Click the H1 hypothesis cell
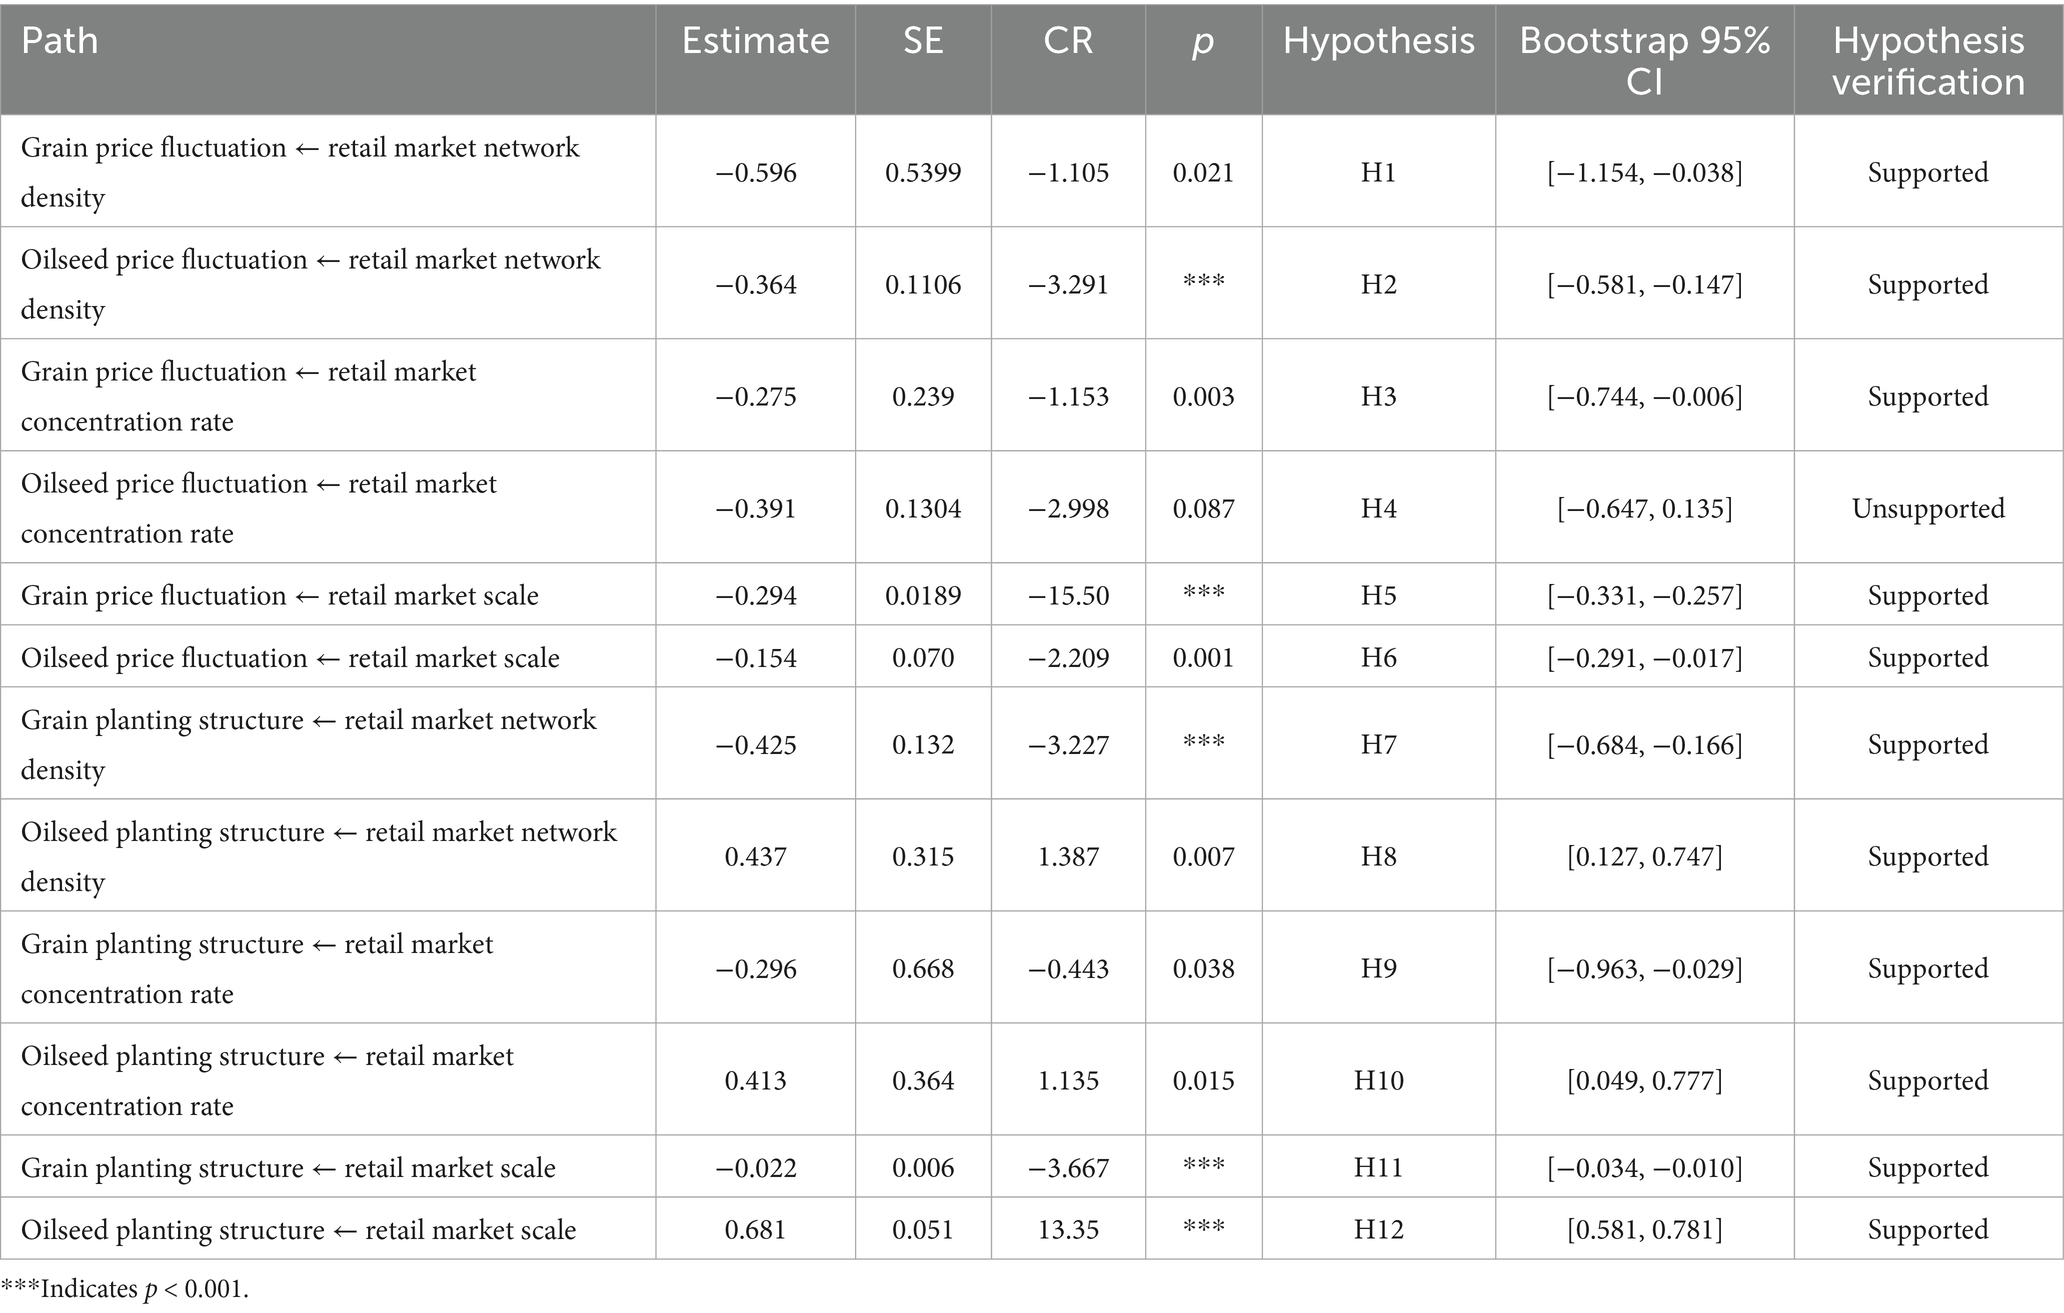The width and height of the screenshot is (2064, 1313). pos(1378,172)
